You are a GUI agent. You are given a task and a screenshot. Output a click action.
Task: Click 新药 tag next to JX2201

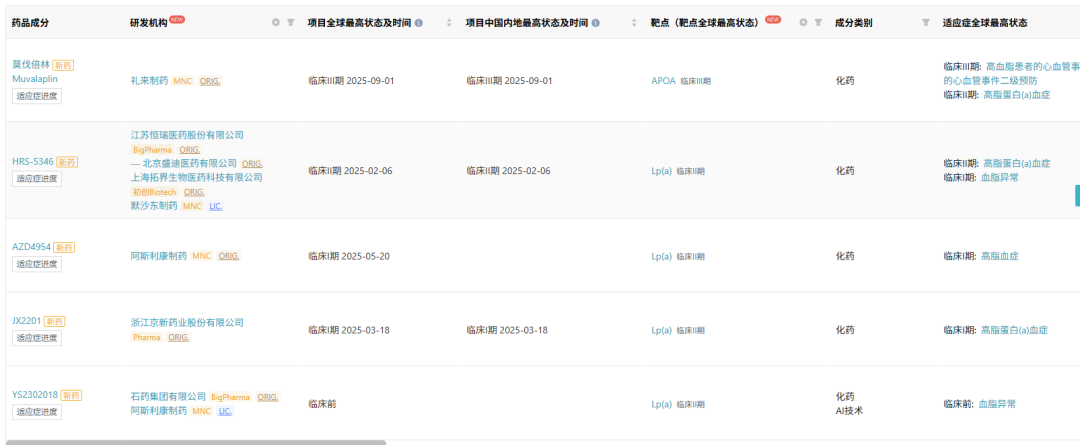point(55,321)
